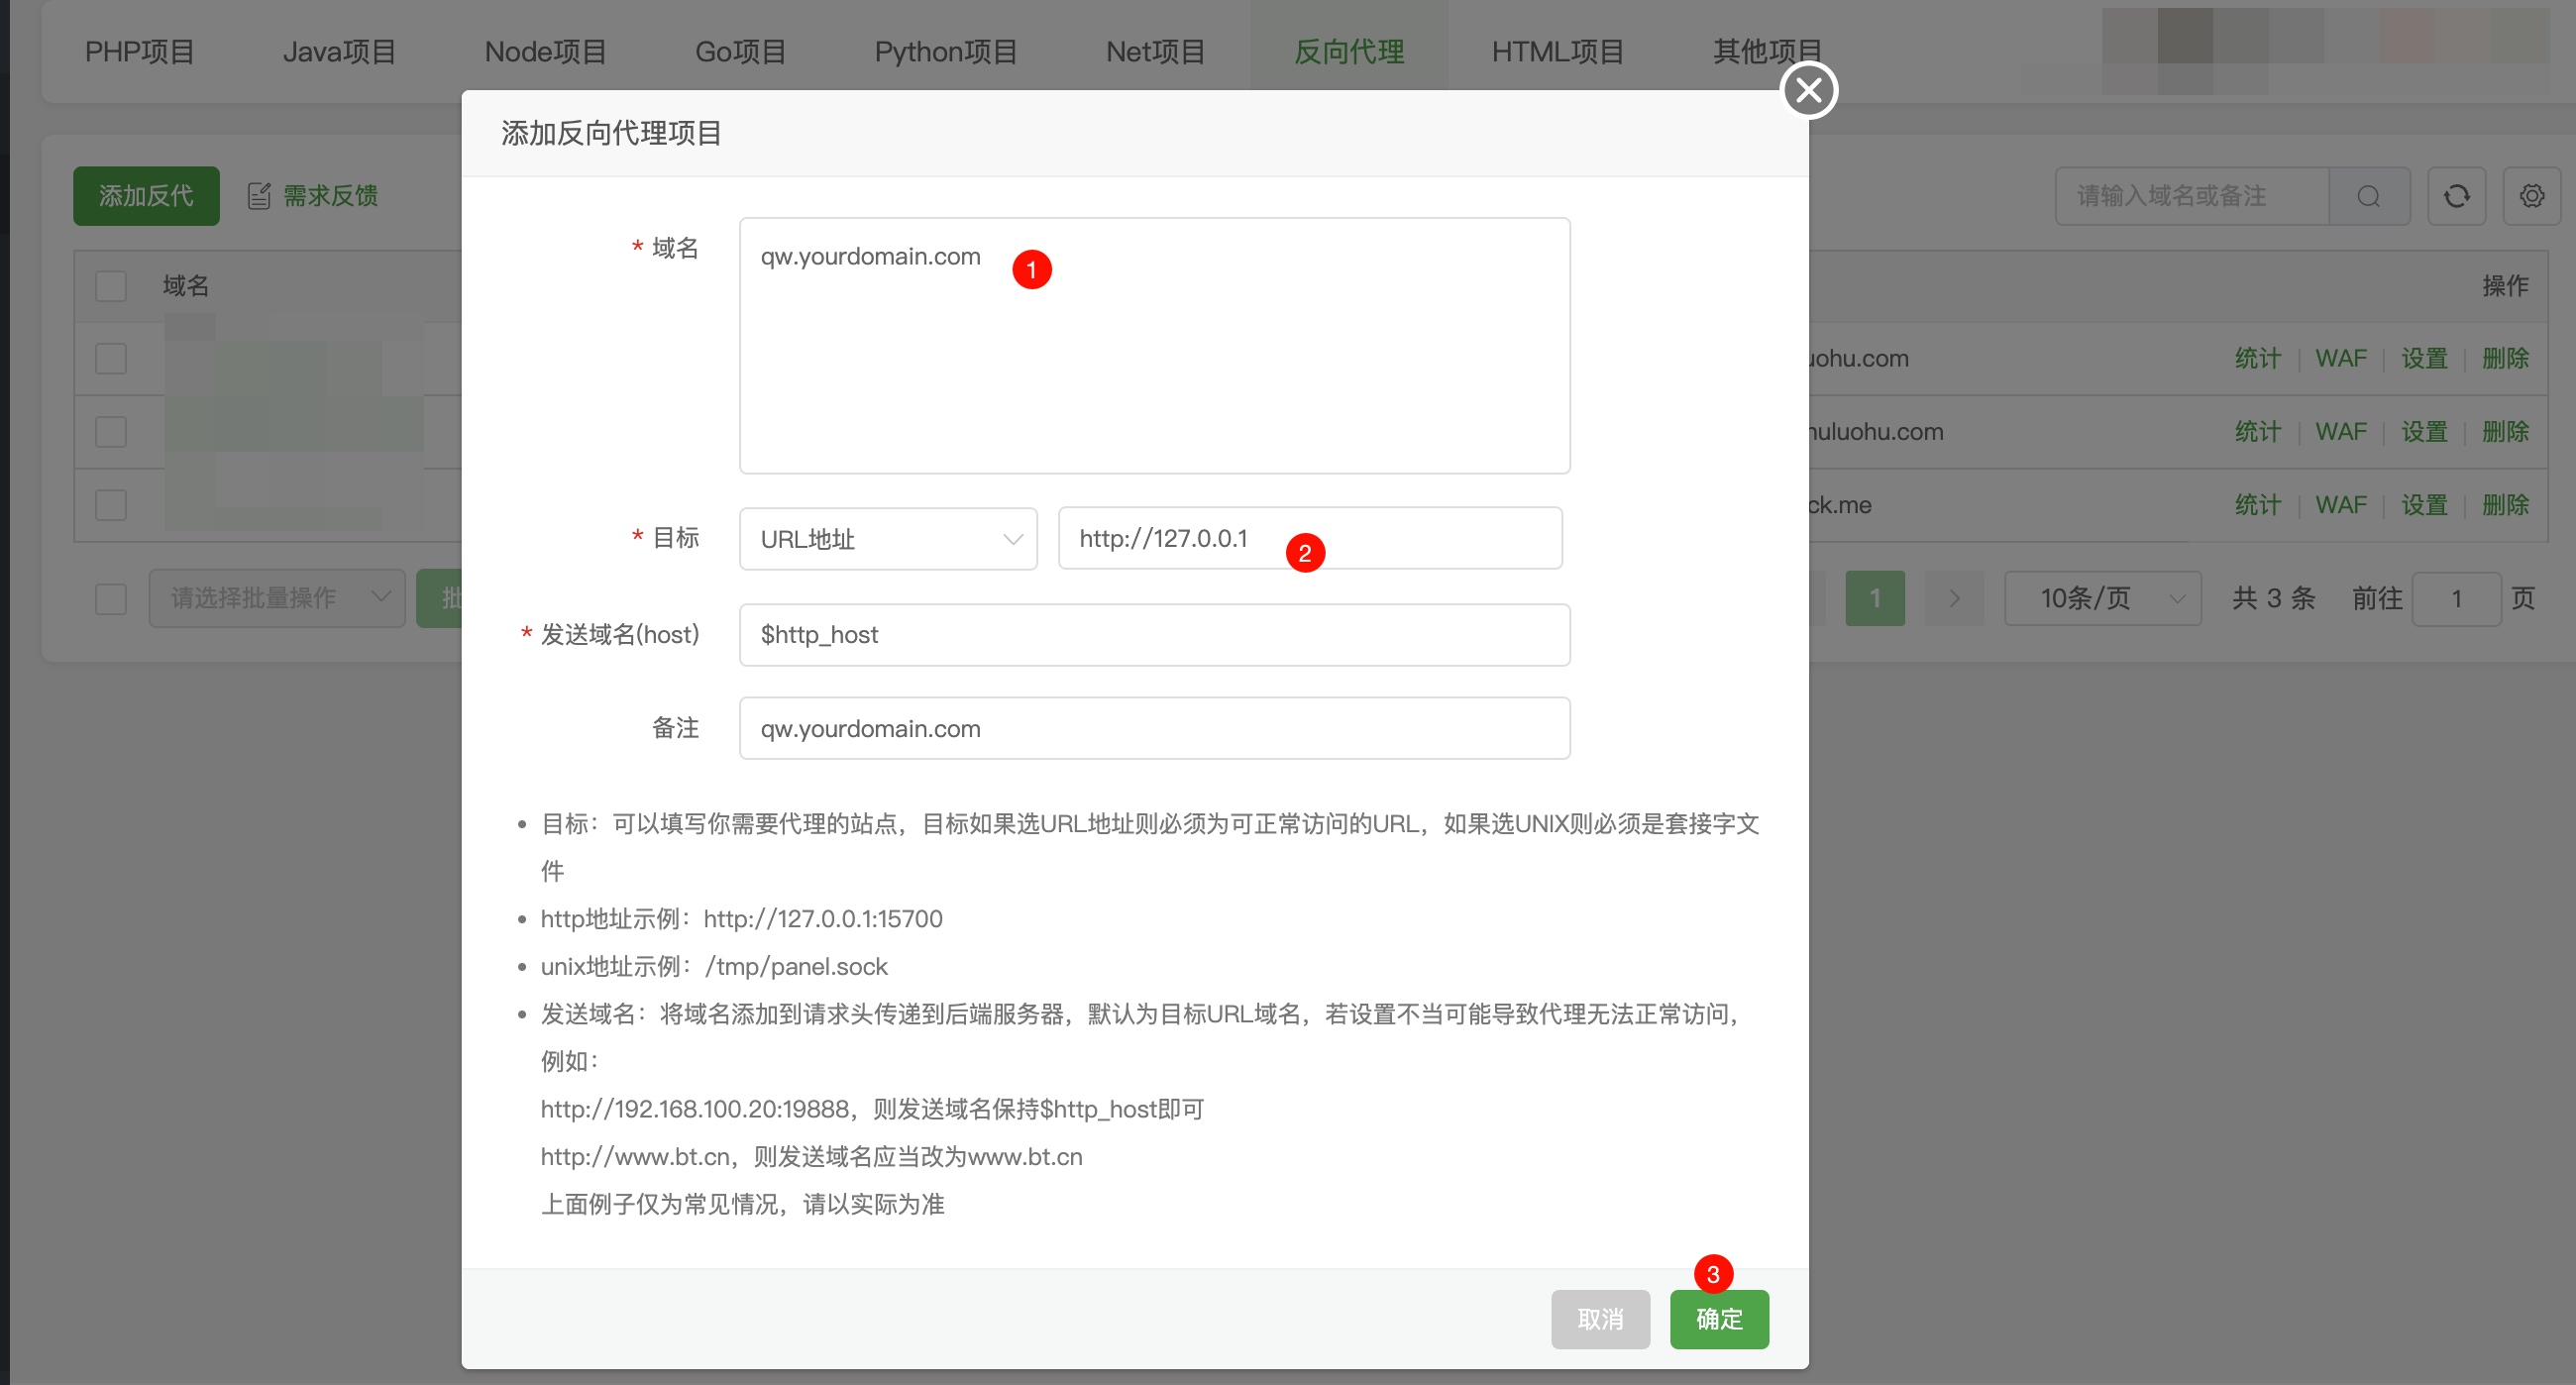Click WAF link in the last row
2576x1385 pixels.
pyautogui.click(x=2341, y=505)
